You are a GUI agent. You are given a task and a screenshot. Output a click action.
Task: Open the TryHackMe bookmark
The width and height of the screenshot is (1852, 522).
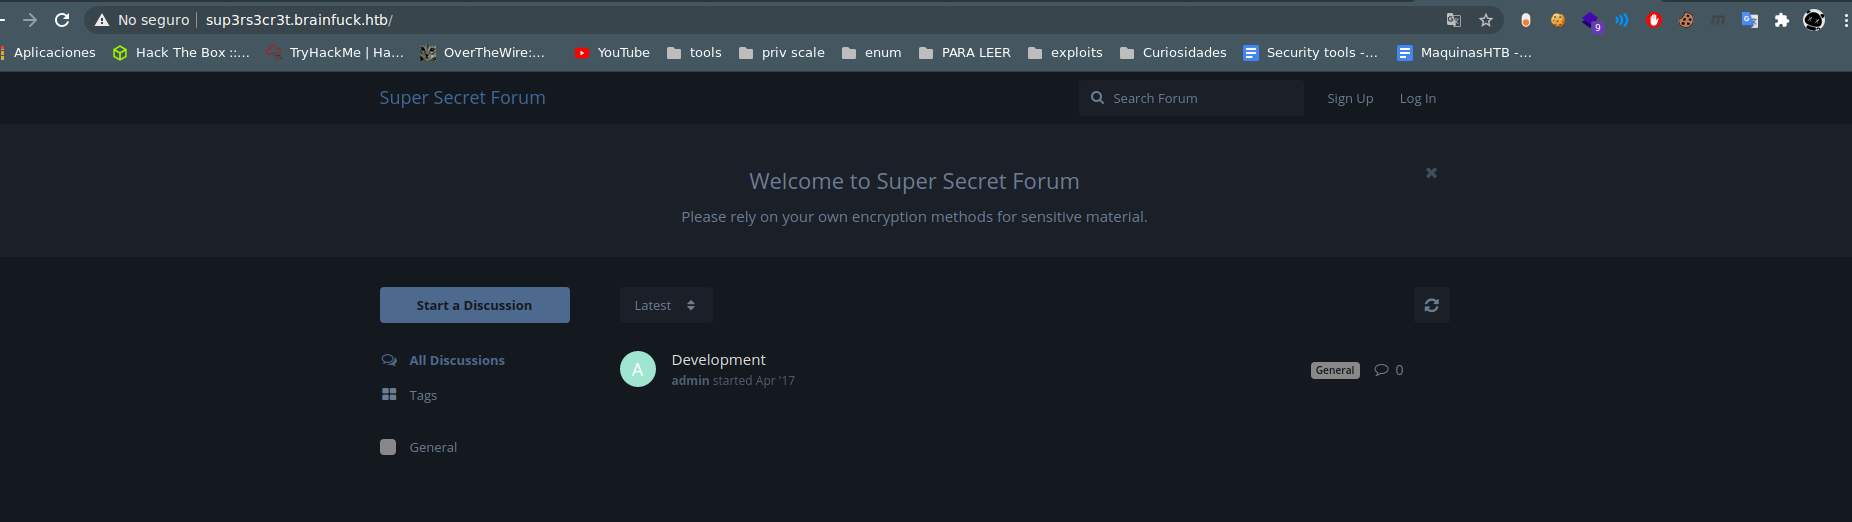pos(335,53)
